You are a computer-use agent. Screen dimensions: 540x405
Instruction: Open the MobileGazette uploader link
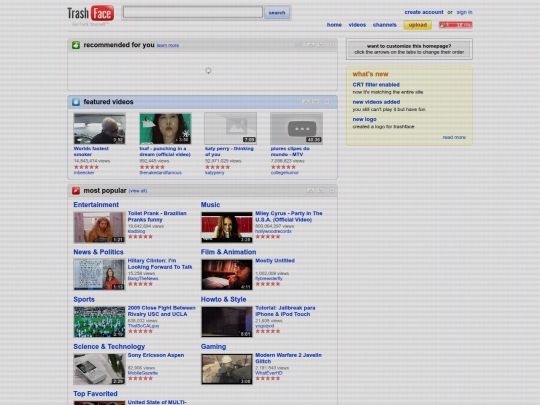click(143, 373)
